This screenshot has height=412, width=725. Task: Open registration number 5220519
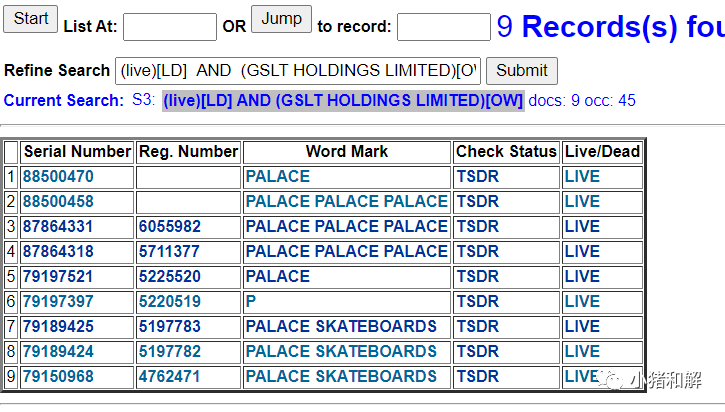(x=170, y=301)
